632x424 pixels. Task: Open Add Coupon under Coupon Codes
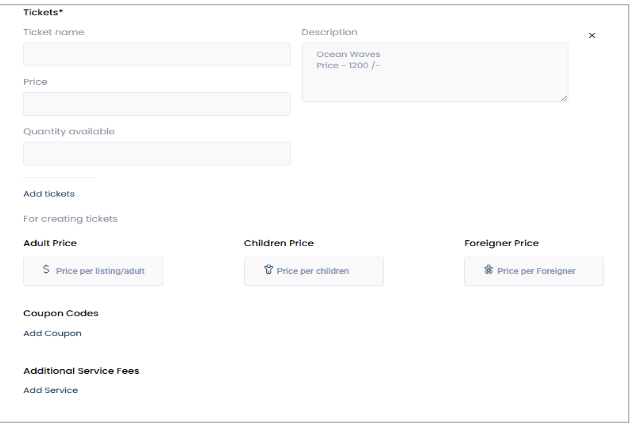[52, 333]
